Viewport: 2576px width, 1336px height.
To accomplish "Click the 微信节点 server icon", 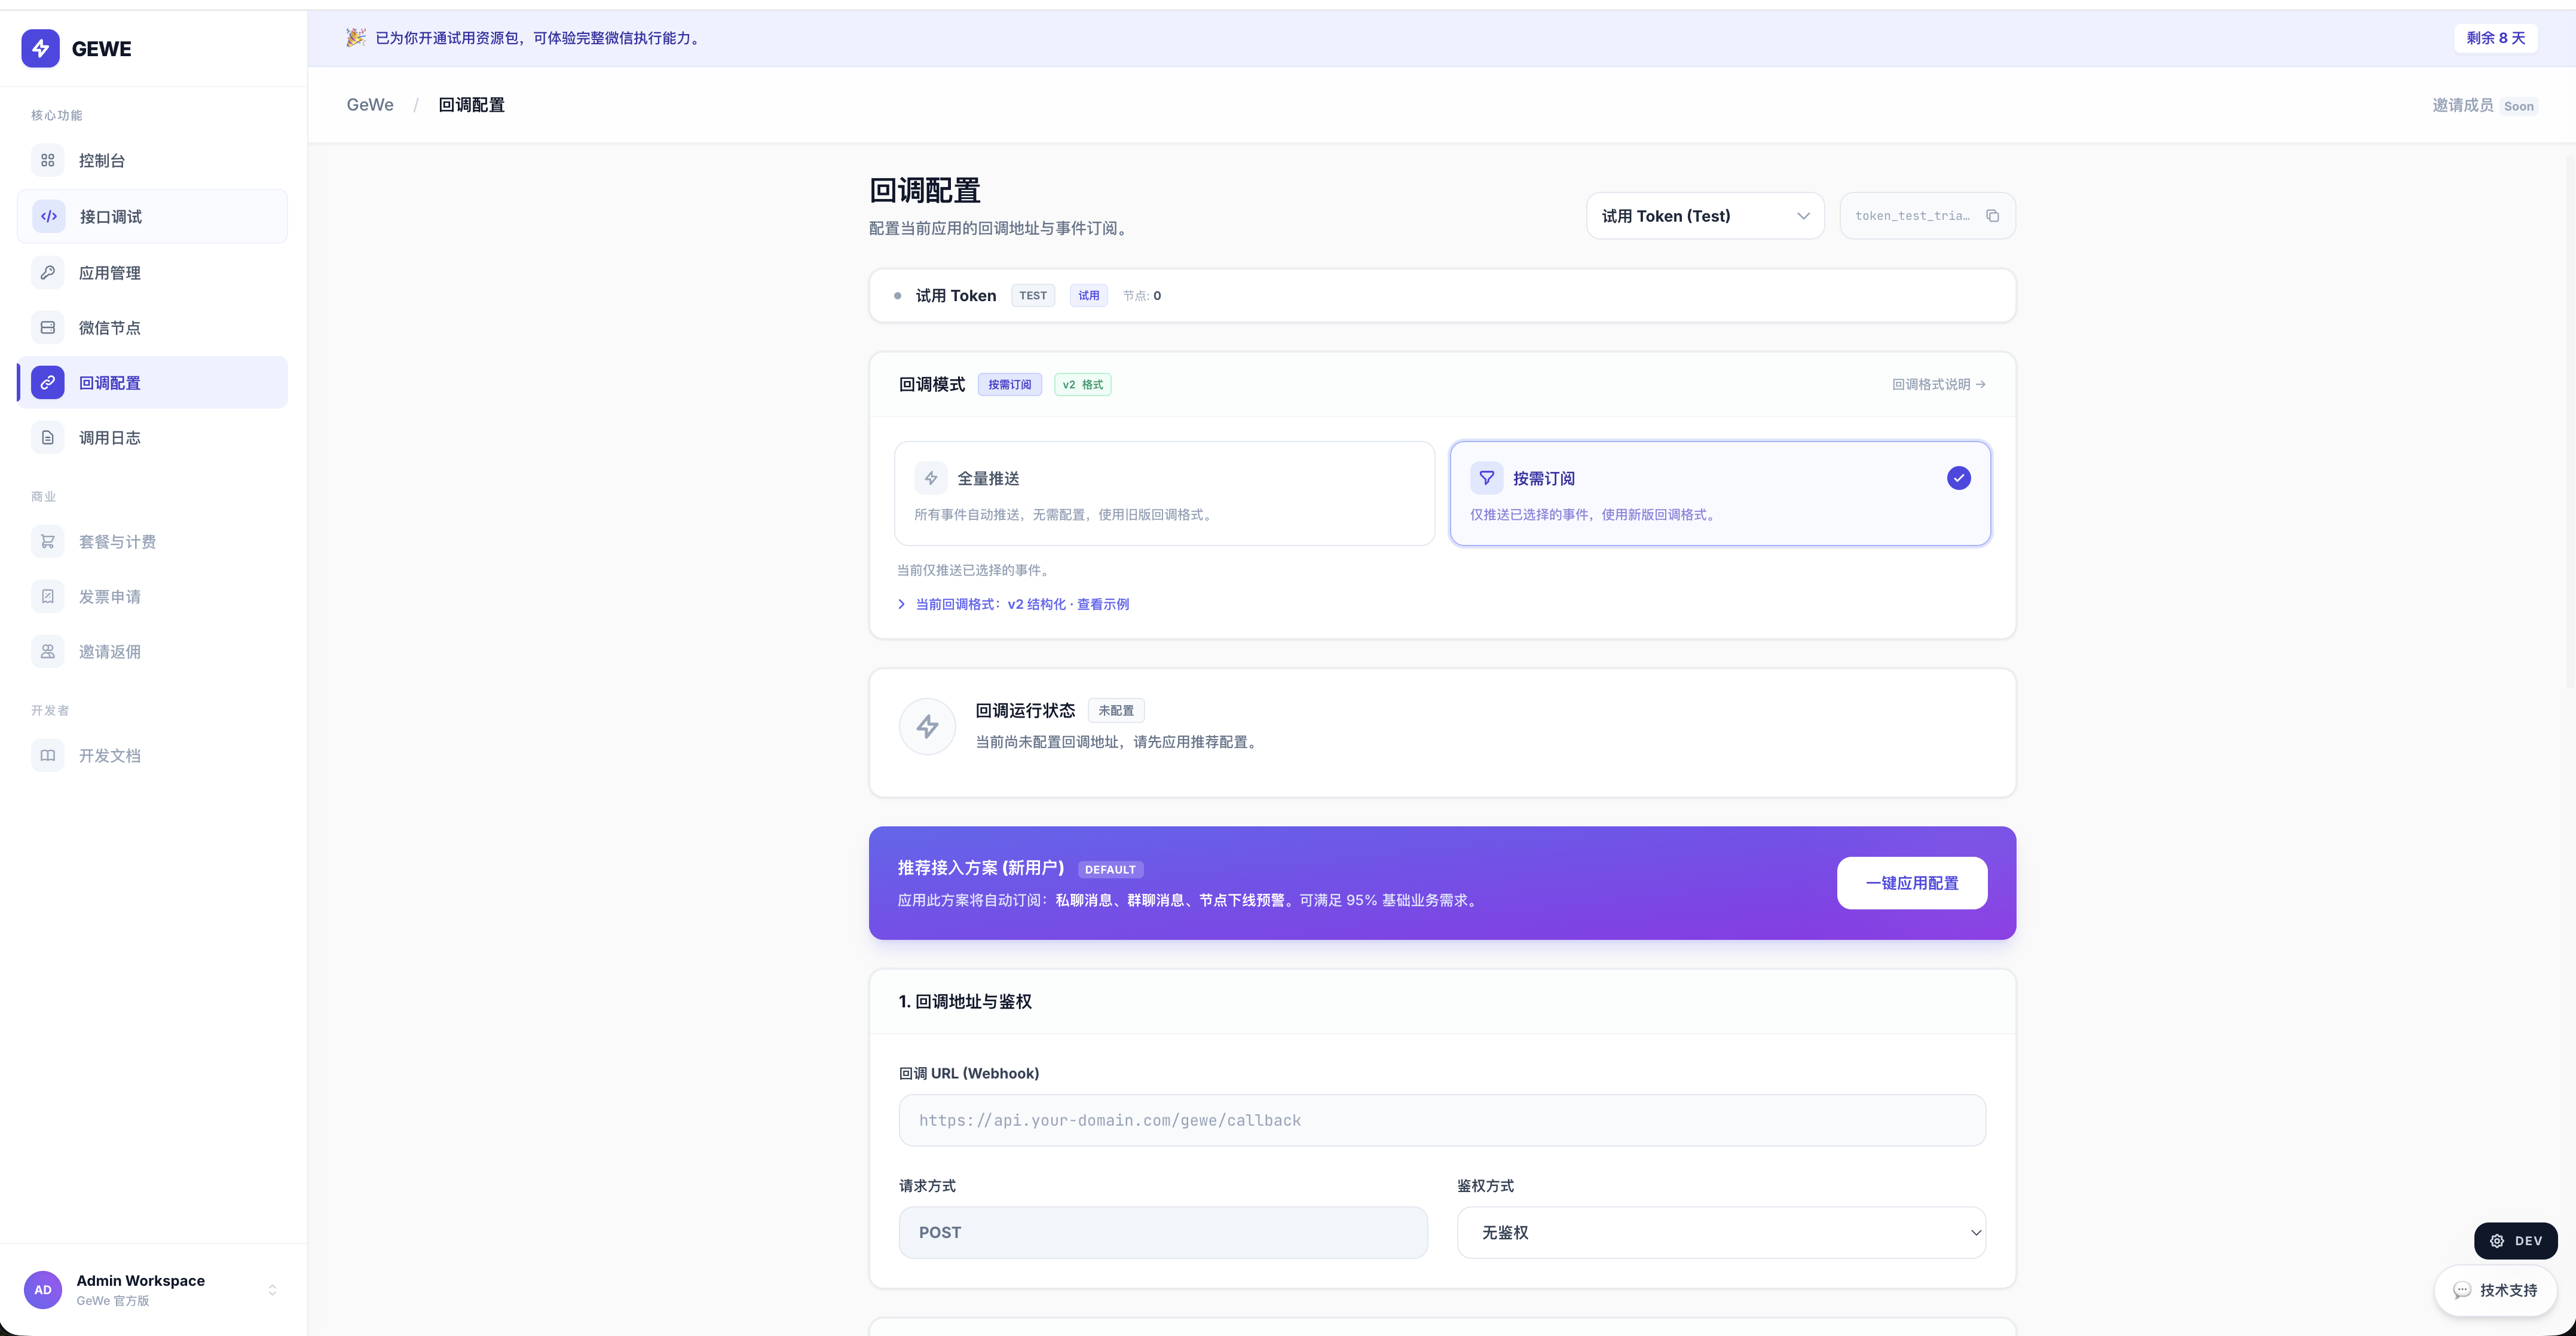I will [47, 327].
